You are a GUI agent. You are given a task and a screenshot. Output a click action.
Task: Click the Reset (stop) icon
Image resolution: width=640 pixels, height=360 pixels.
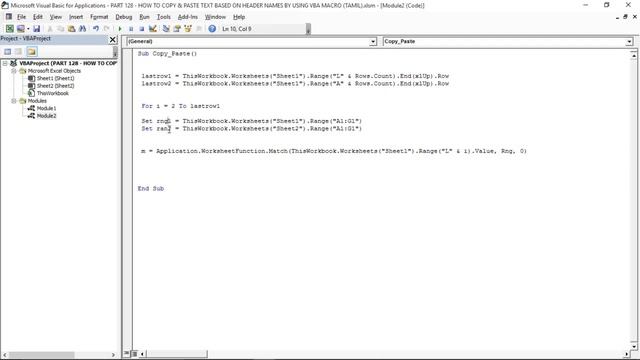pos(141,29)
